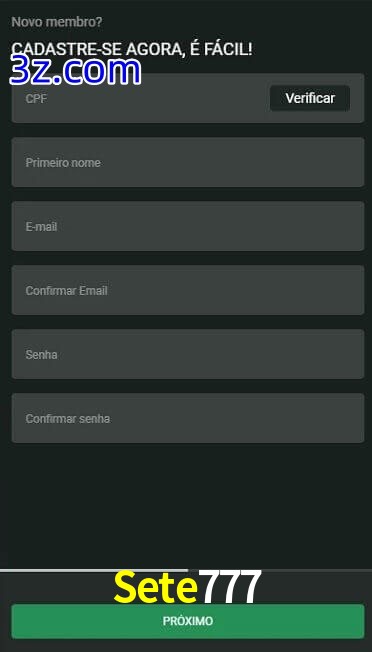The image size is (372, 652).
Task: Focus the Confirmar senha field
Action: point(188,418)
